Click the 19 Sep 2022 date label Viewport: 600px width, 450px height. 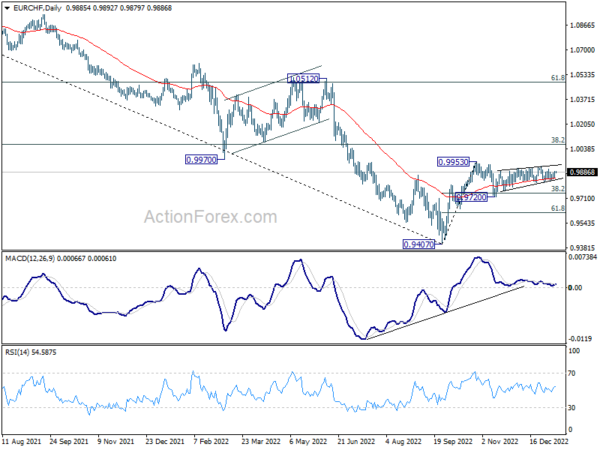pos(453,441)
